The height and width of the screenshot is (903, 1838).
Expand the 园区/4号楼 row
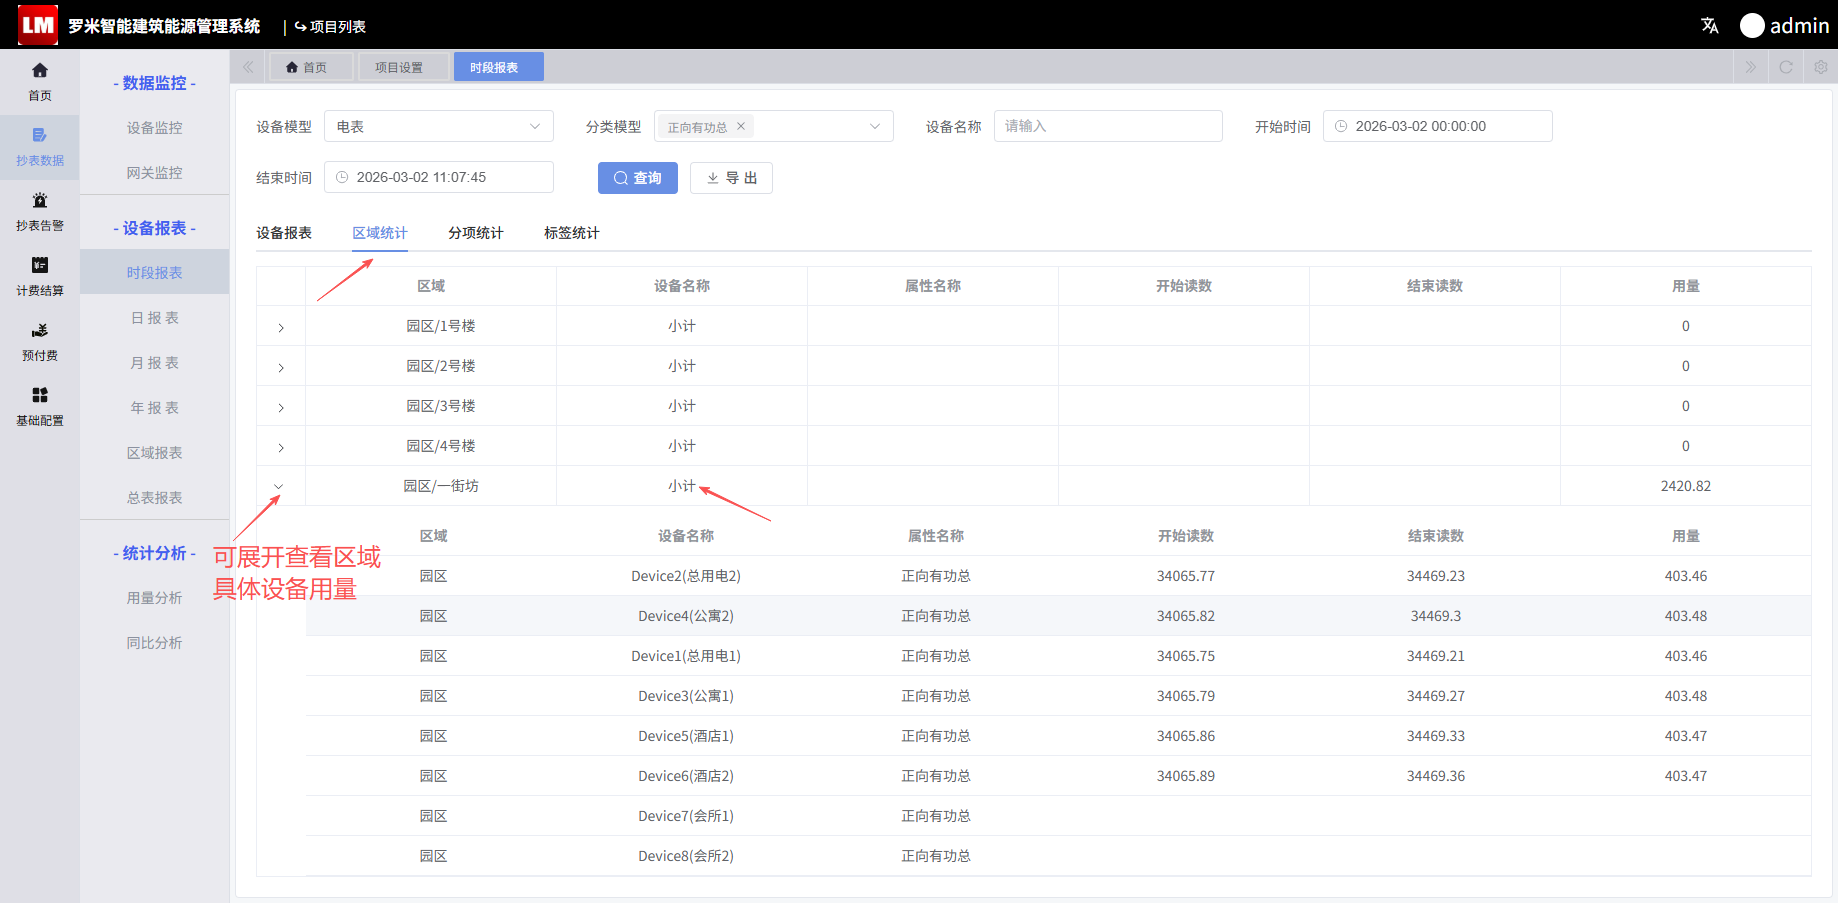click(x=281, y=447)
